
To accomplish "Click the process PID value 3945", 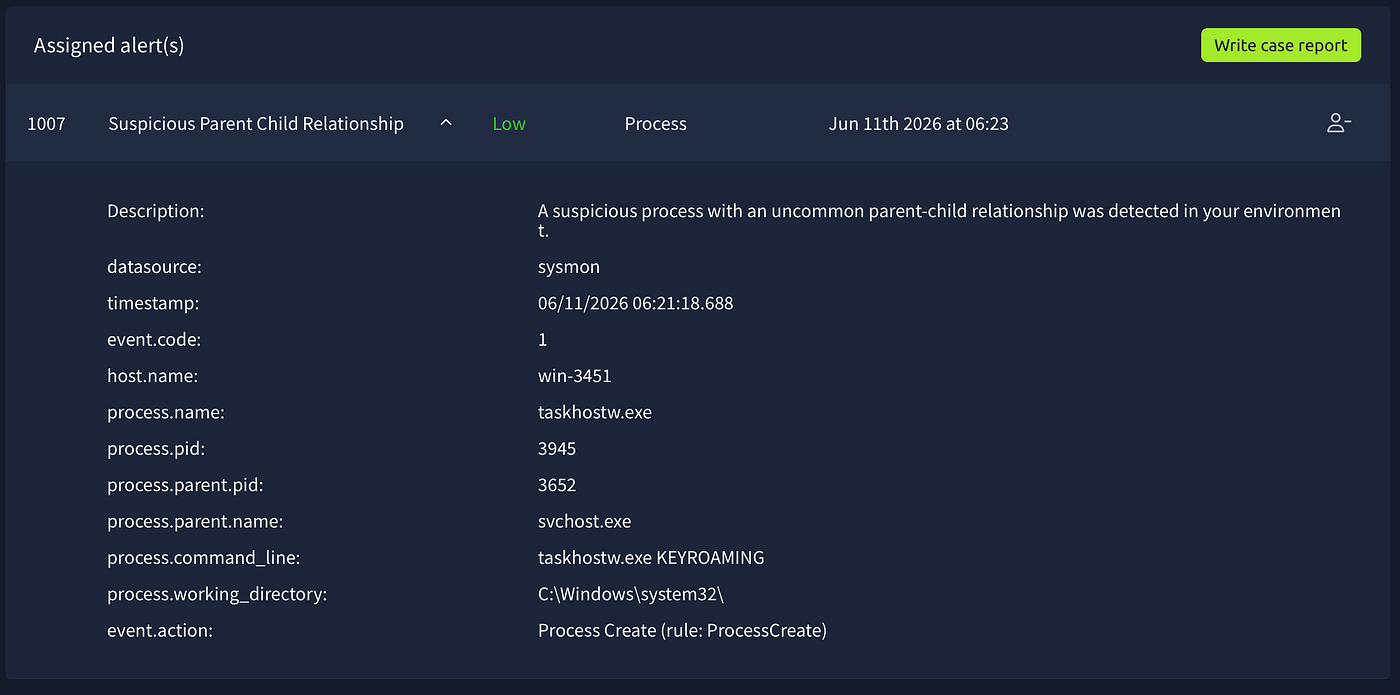I will tap(557, 449).
